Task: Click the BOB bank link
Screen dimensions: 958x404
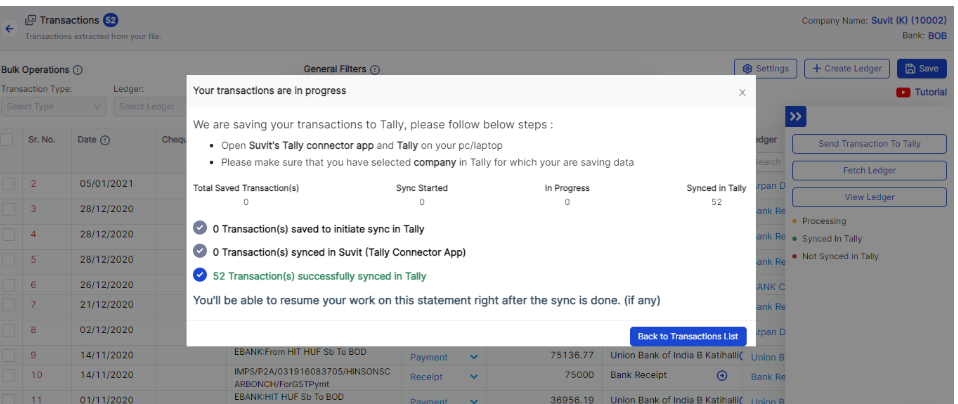Action: click(x=937, y=36)
